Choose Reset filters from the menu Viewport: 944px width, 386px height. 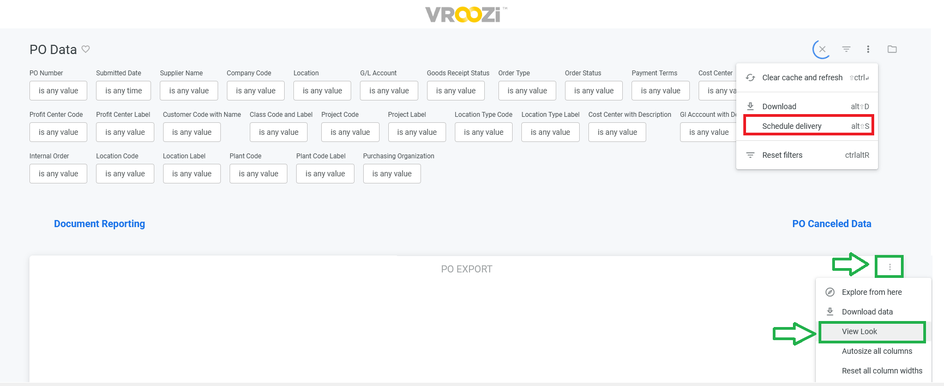click(807, 155)
